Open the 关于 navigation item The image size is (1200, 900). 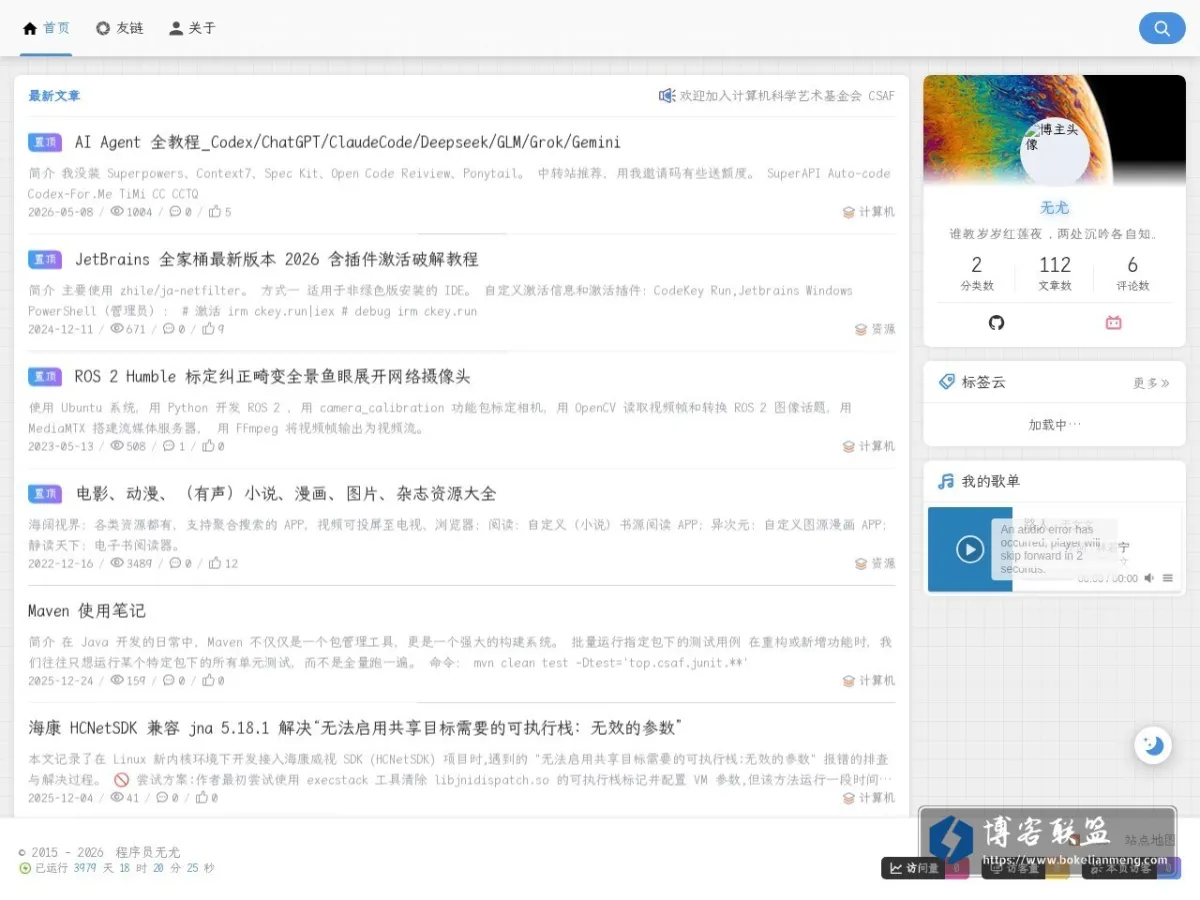(192, 28)
